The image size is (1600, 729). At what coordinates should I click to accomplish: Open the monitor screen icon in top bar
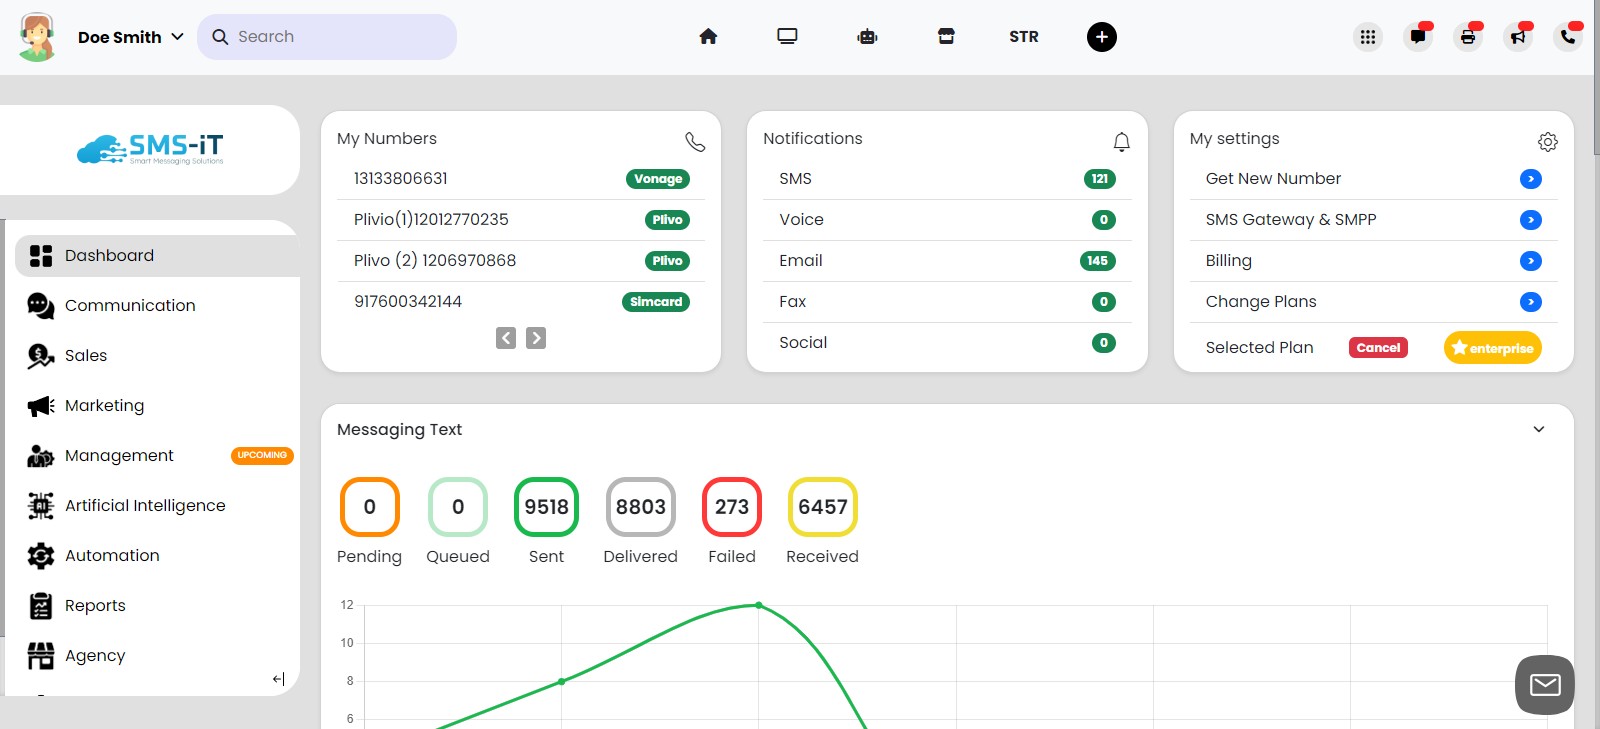787,37
